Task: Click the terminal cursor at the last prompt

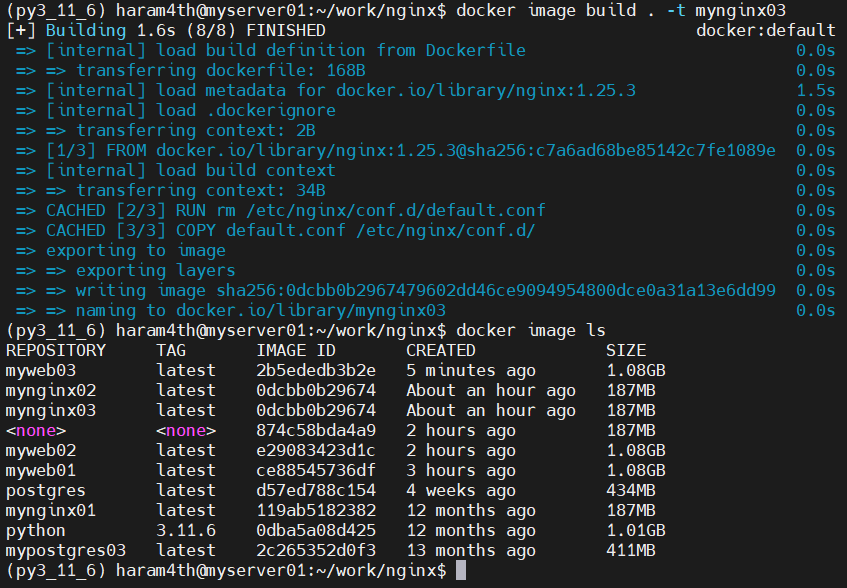Action: click(461, 570)
